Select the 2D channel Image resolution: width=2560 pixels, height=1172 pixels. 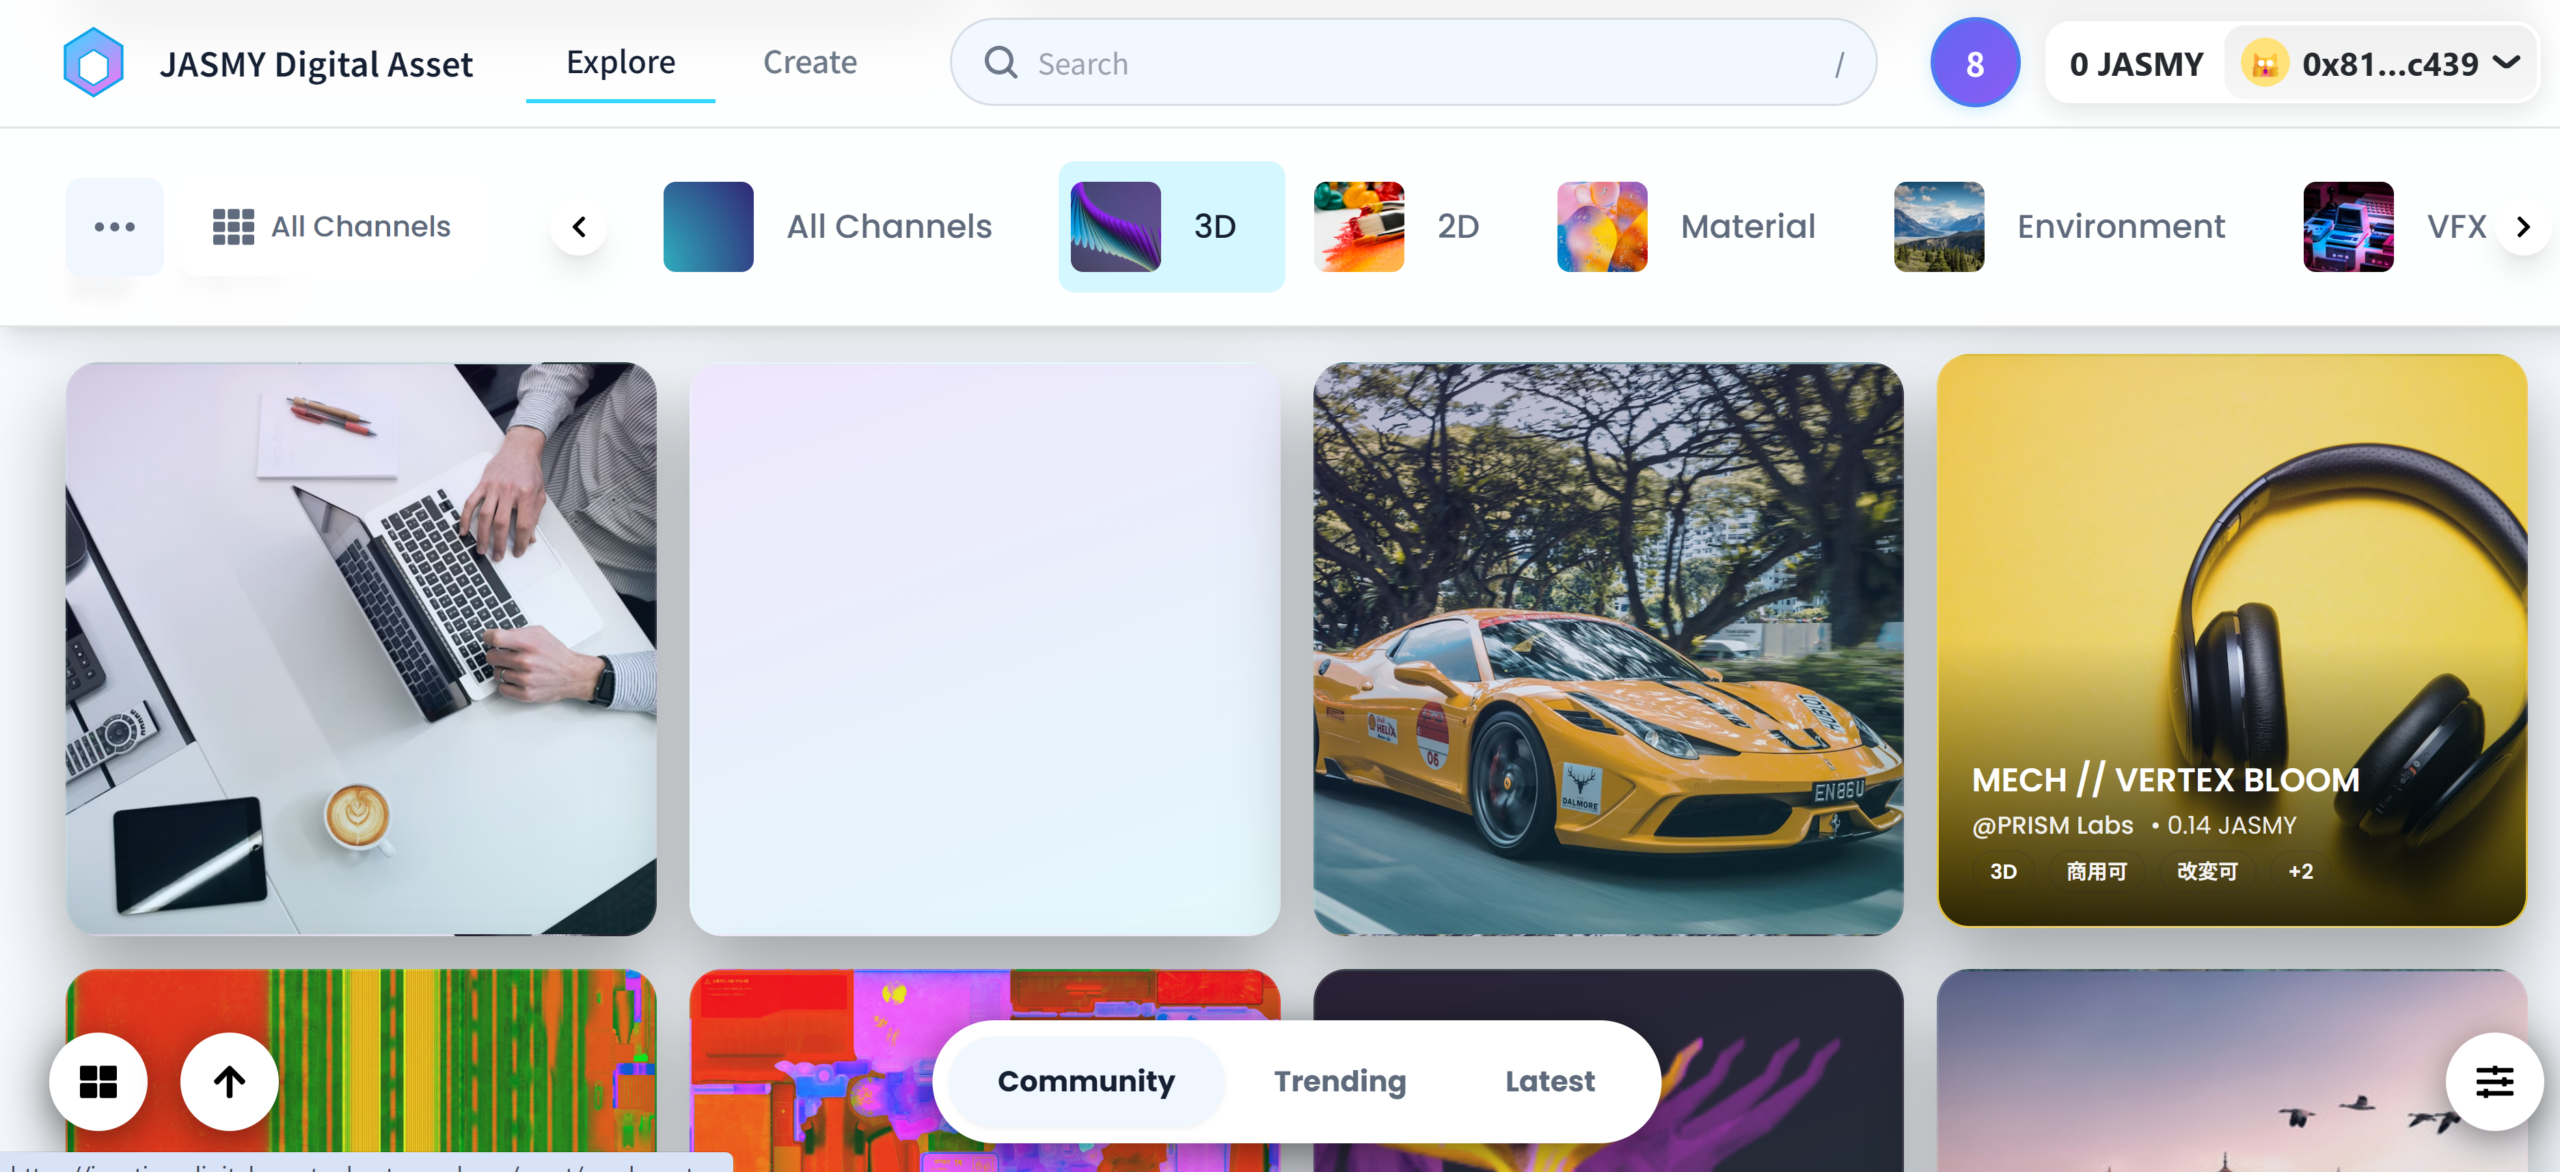coord(1397,227)
